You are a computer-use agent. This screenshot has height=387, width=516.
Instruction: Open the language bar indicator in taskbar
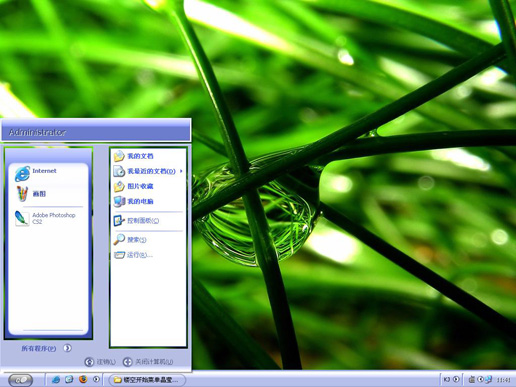tap(447, 379)
